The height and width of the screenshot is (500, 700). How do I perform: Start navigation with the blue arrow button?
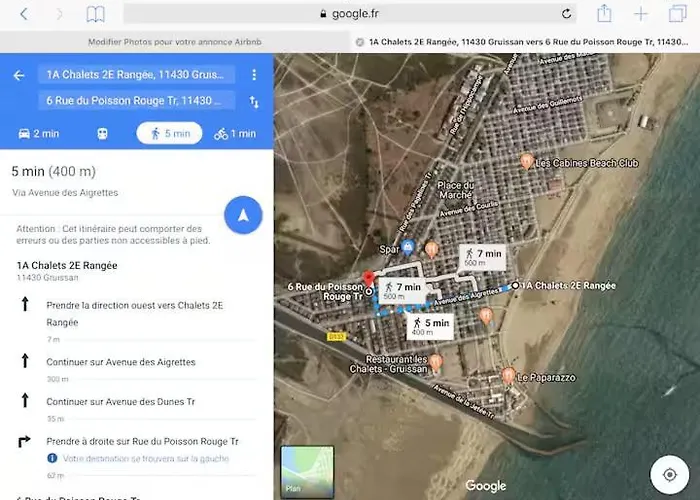[243, 214]
